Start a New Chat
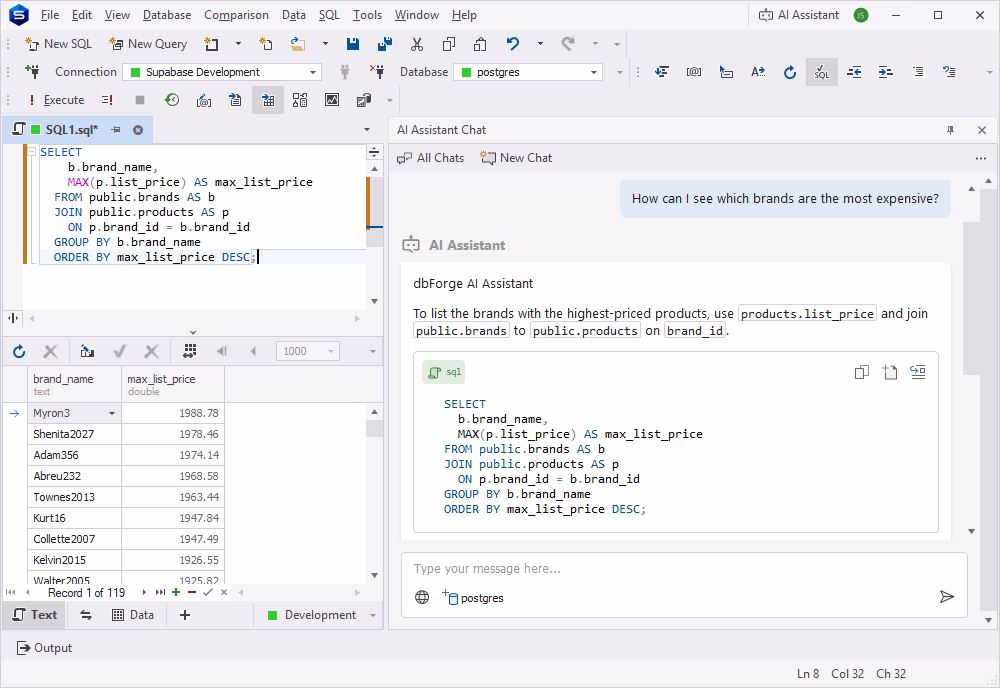Screen dimensions: 1000x688 point(516,157)
